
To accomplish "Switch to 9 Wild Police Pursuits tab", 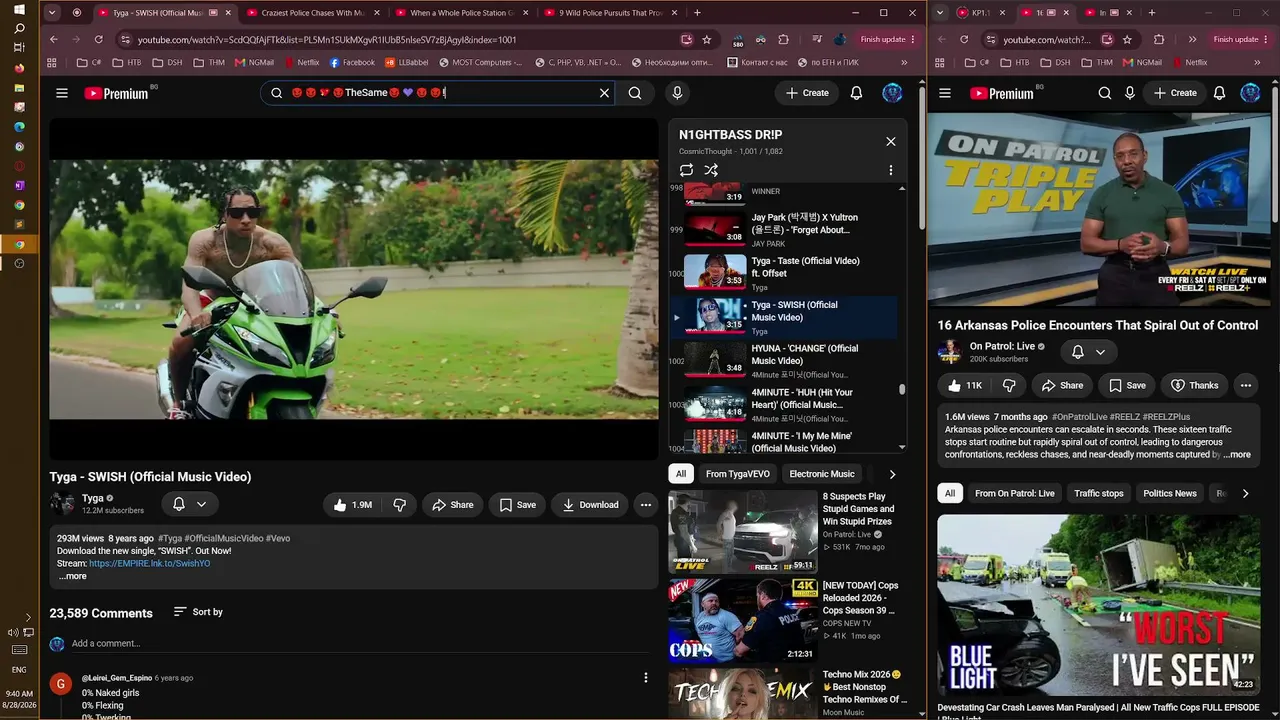I will pos(610,13).
